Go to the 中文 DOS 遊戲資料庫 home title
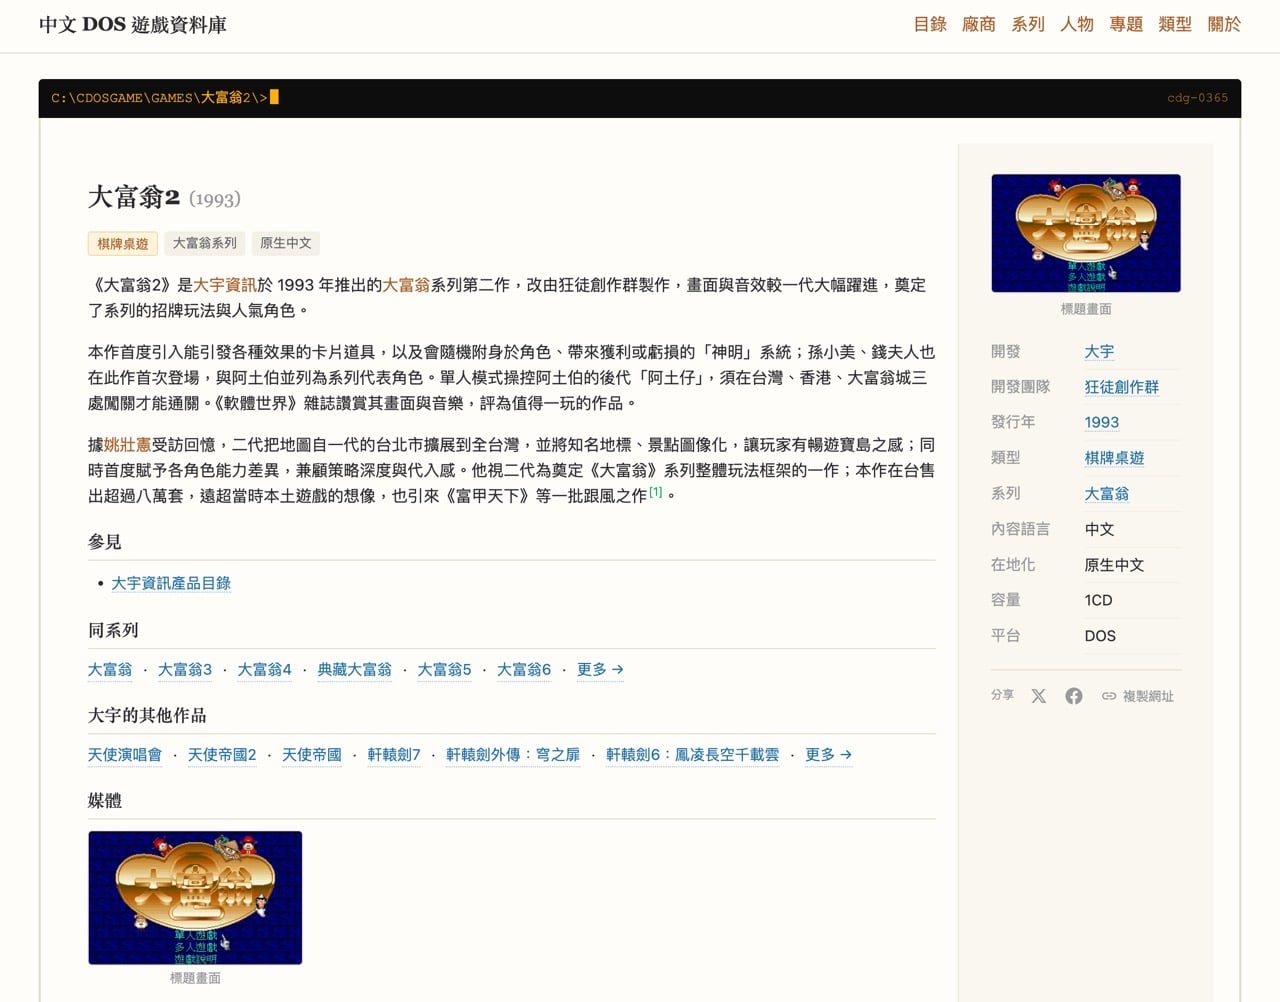Image resolution: width=1280 pixels, height=1002 pixels. pos(133,25)
